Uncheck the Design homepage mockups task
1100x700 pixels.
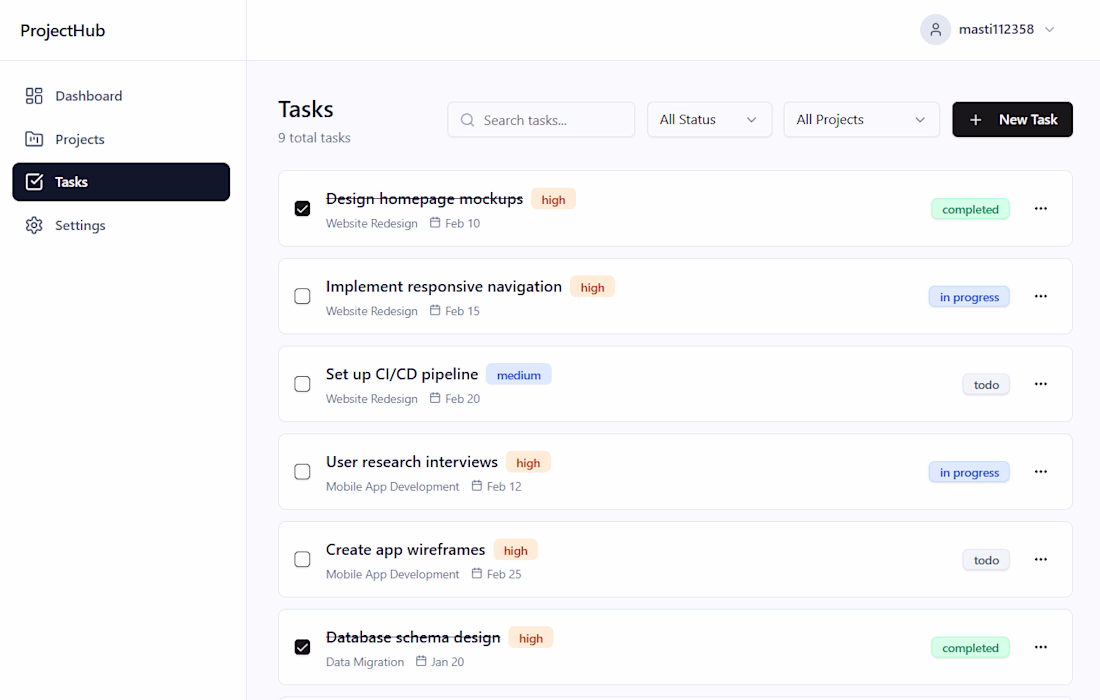pos(302,209)
